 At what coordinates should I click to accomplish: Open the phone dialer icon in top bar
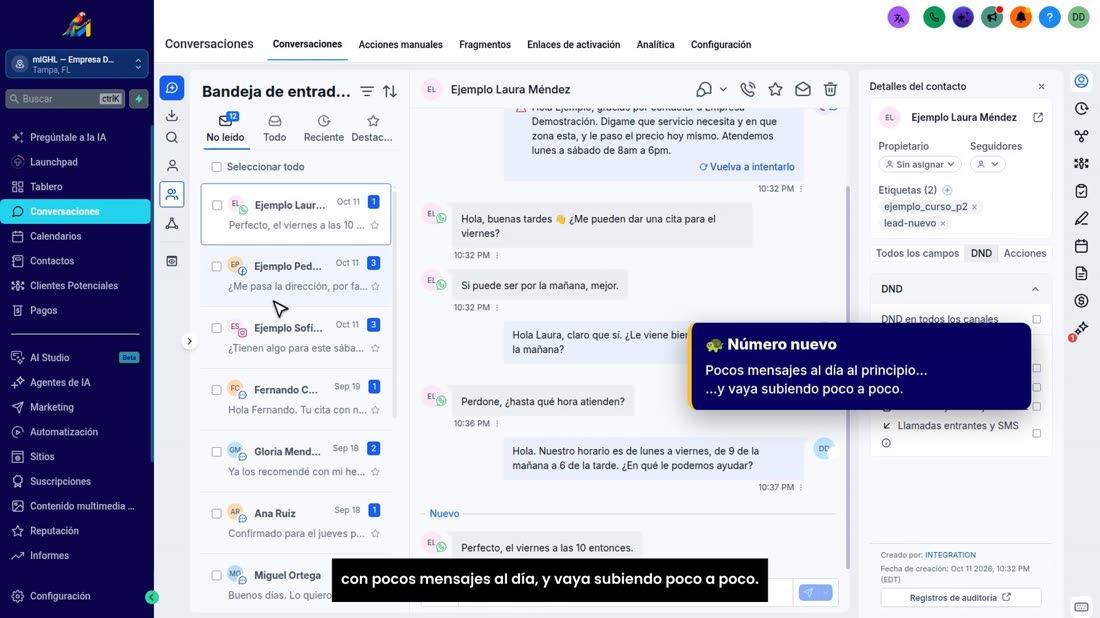pos(934,18)
